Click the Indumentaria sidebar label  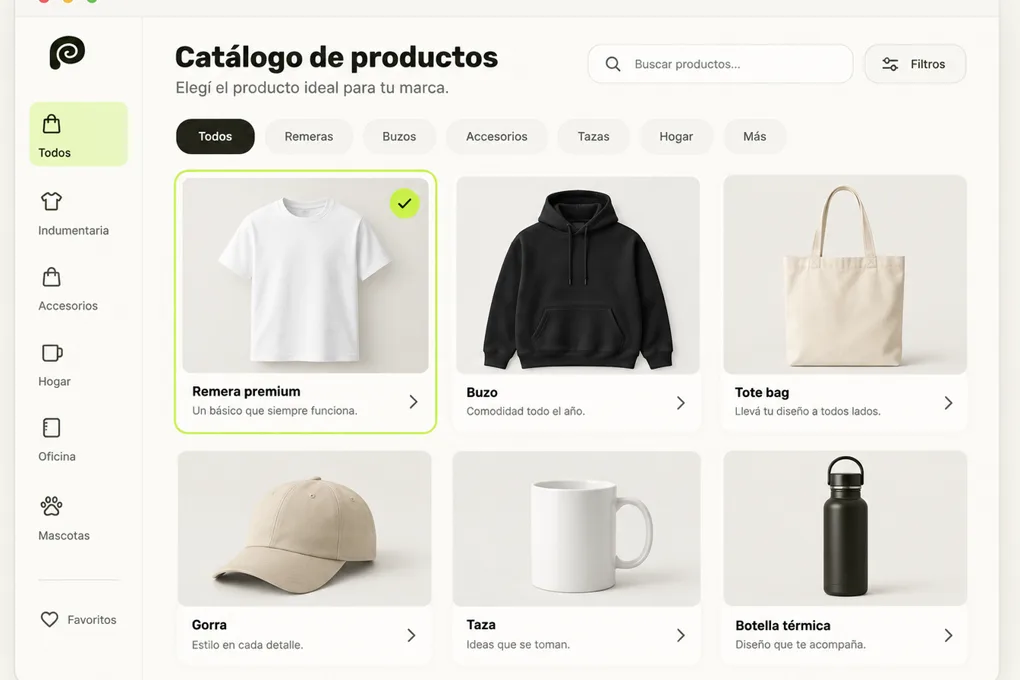(74, 230)
